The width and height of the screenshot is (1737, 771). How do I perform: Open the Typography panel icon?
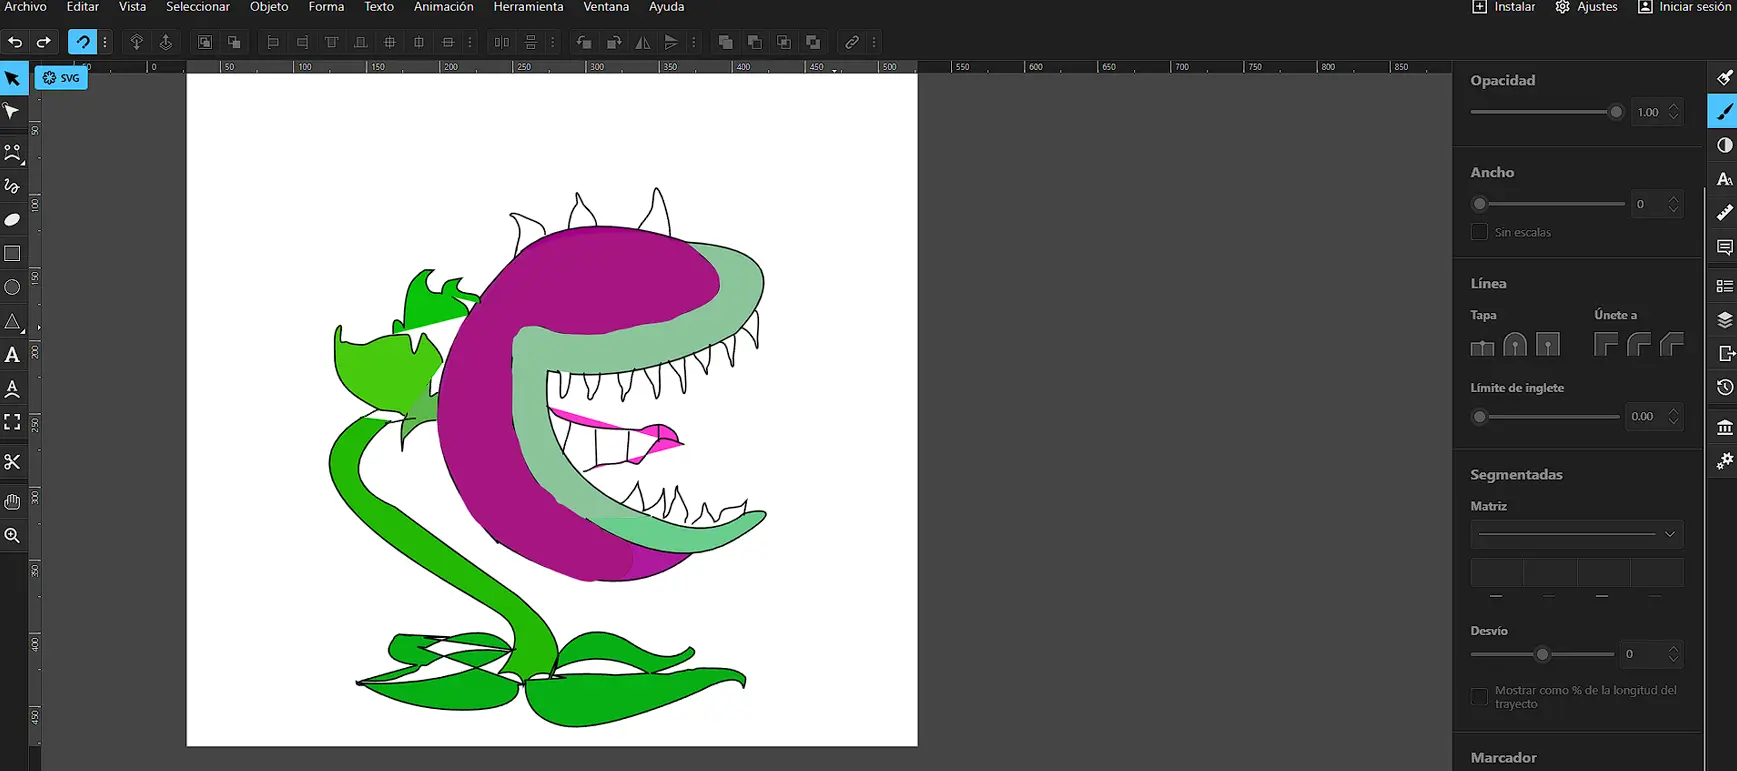pos(1724,180)
